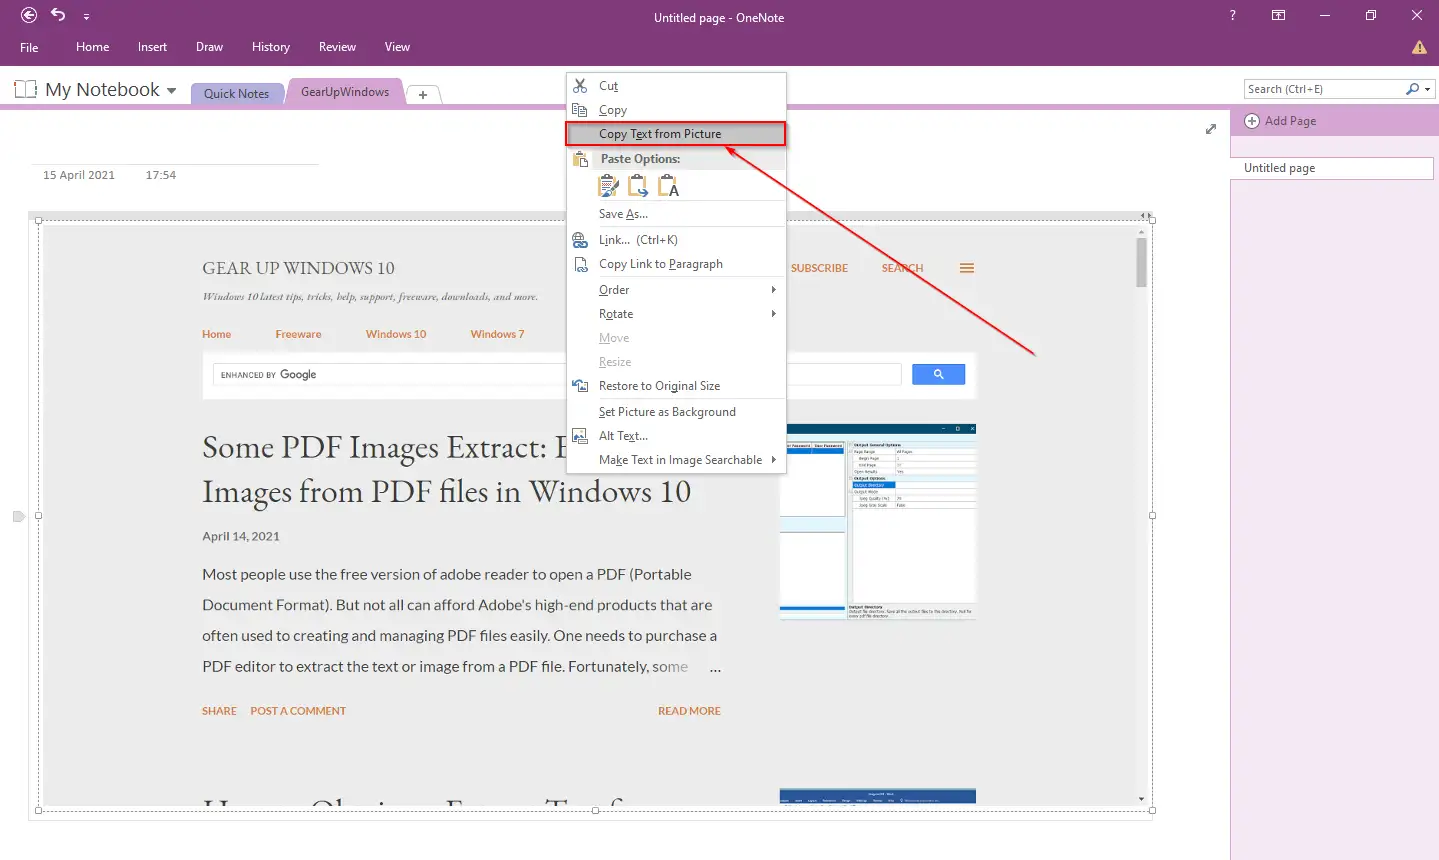The image size is (1439, 860).
Task: Open the Draw ribbon tab
Action: click(x=209, y=47)
